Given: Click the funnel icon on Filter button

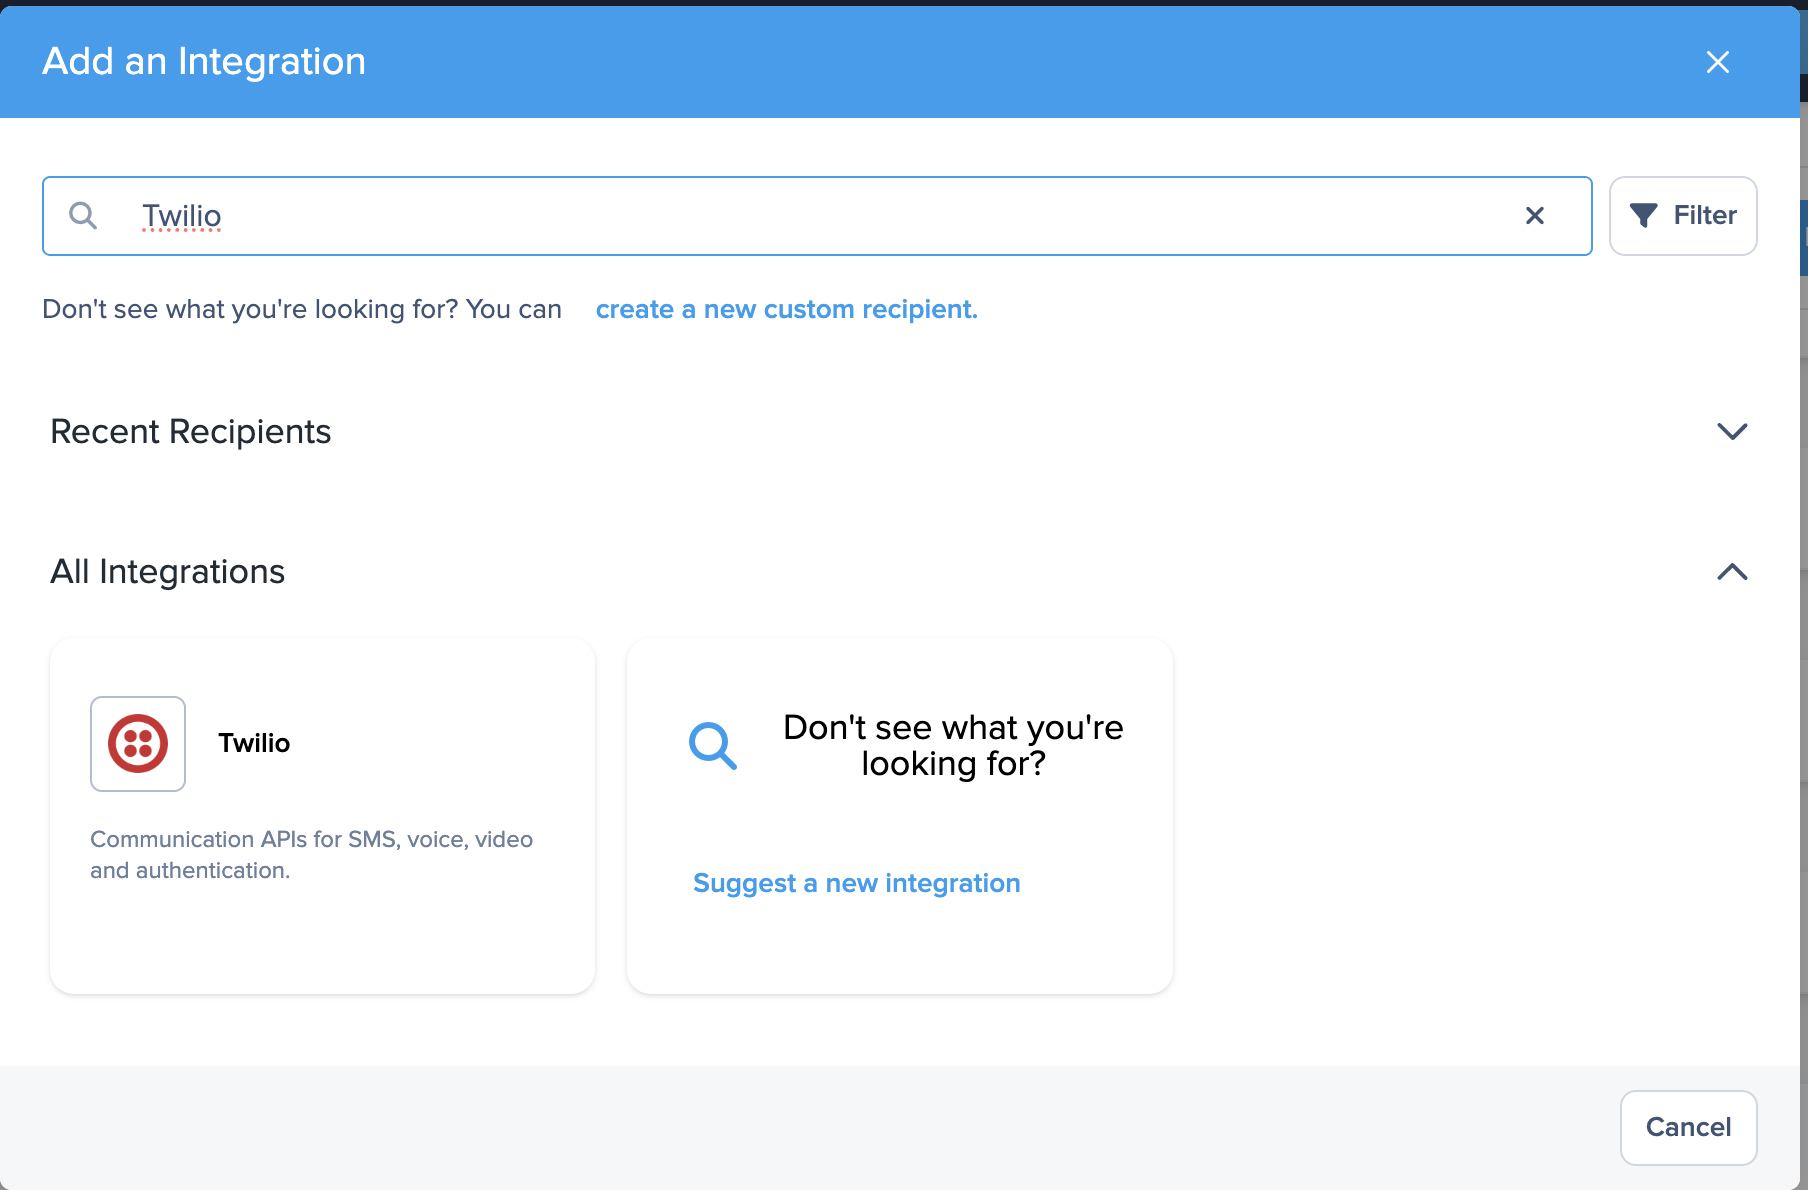Looking at the screenshot, I should click(1643, 216).
